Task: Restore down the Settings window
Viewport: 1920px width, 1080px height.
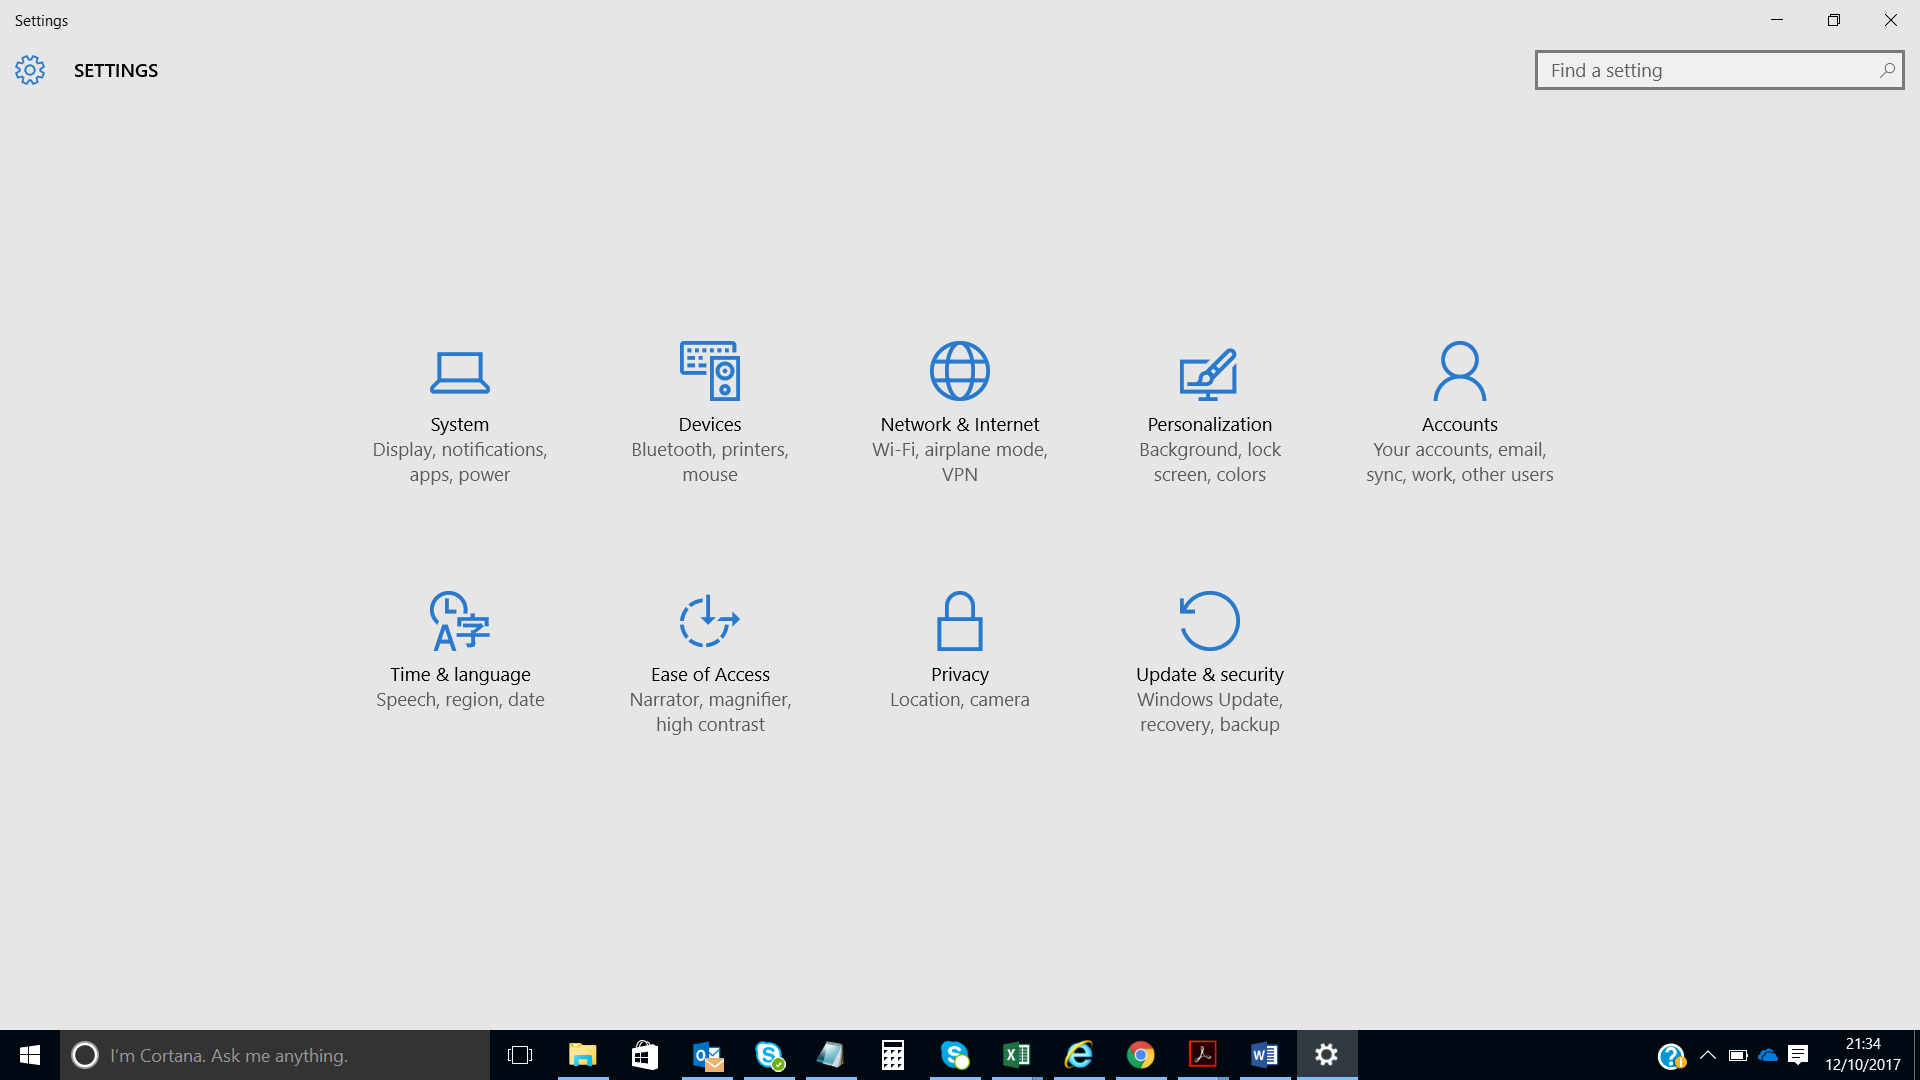Action: coord(1834,20)
